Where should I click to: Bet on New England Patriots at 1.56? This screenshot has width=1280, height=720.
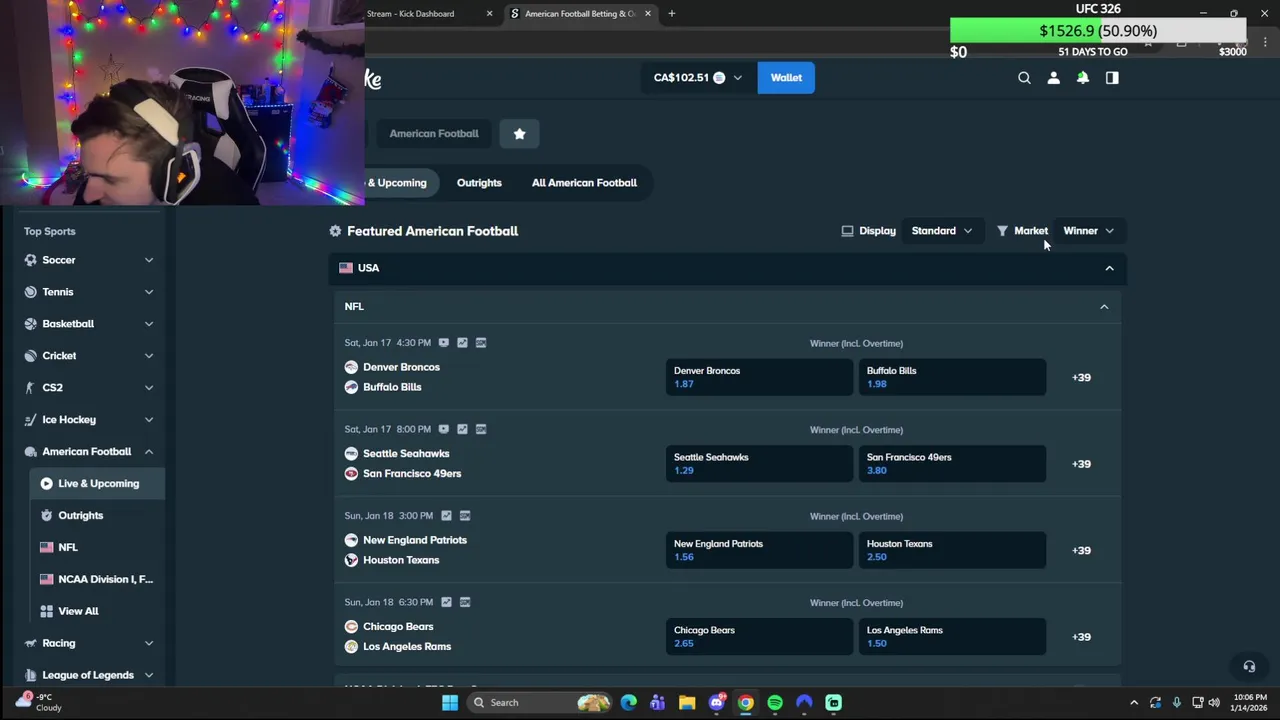pos(759,551)
